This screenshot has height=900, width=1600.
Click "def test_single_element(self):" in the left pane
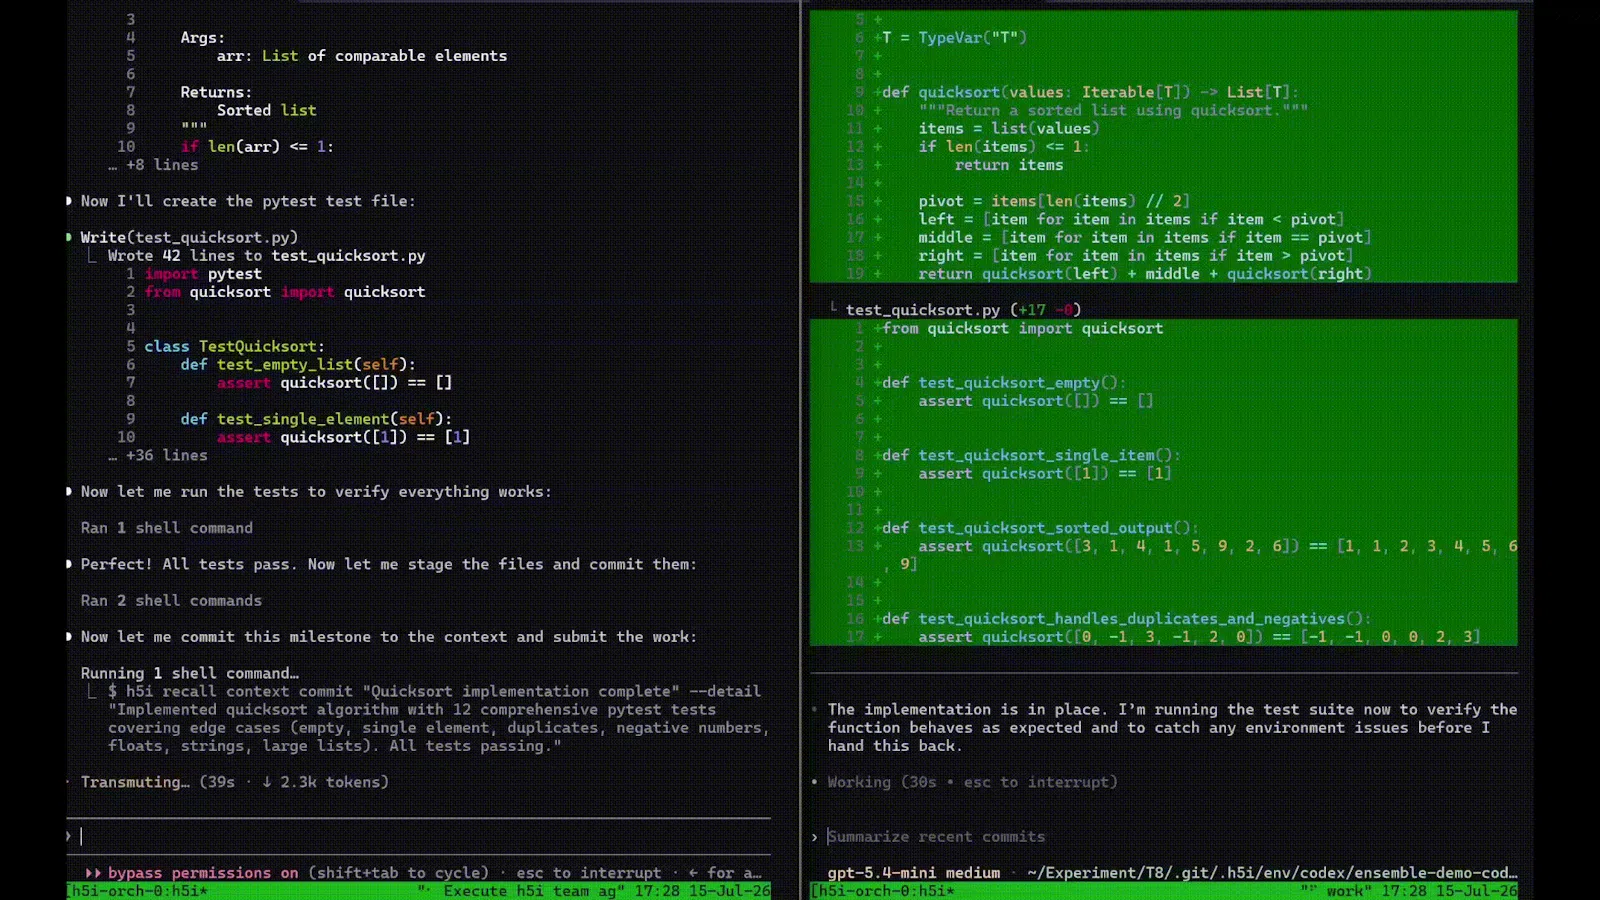tap(316, 419)
